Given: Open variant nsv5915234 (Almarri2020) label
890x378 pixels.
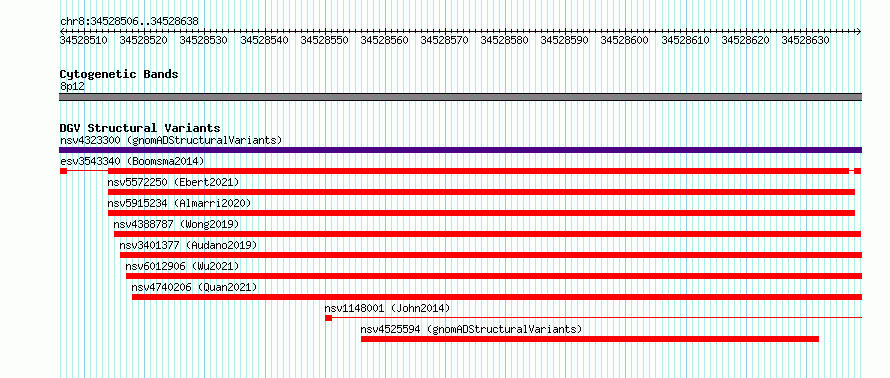Looking at the screenshot, I should [179, 203].
